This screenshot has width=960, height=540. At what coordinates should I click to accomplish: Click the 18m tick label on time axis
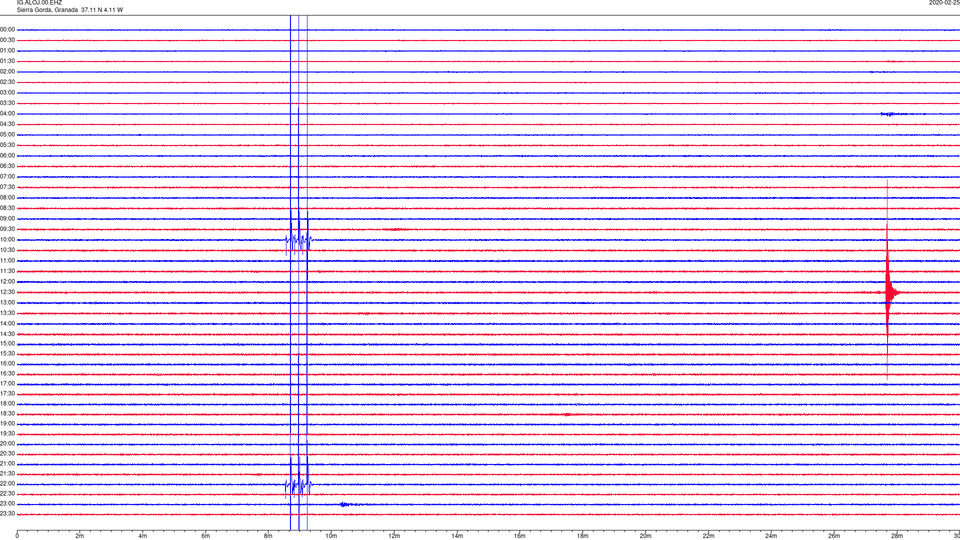(583, 536)
